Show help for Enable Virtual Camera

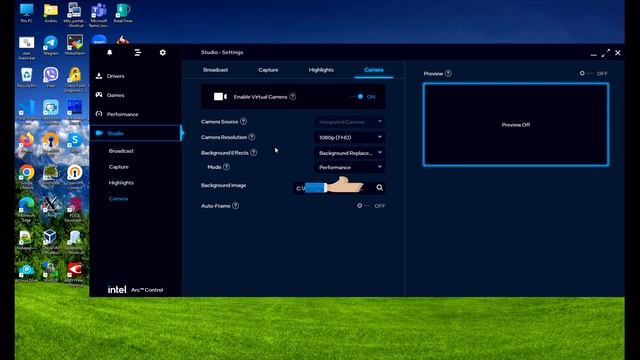[x=293, y=97]
